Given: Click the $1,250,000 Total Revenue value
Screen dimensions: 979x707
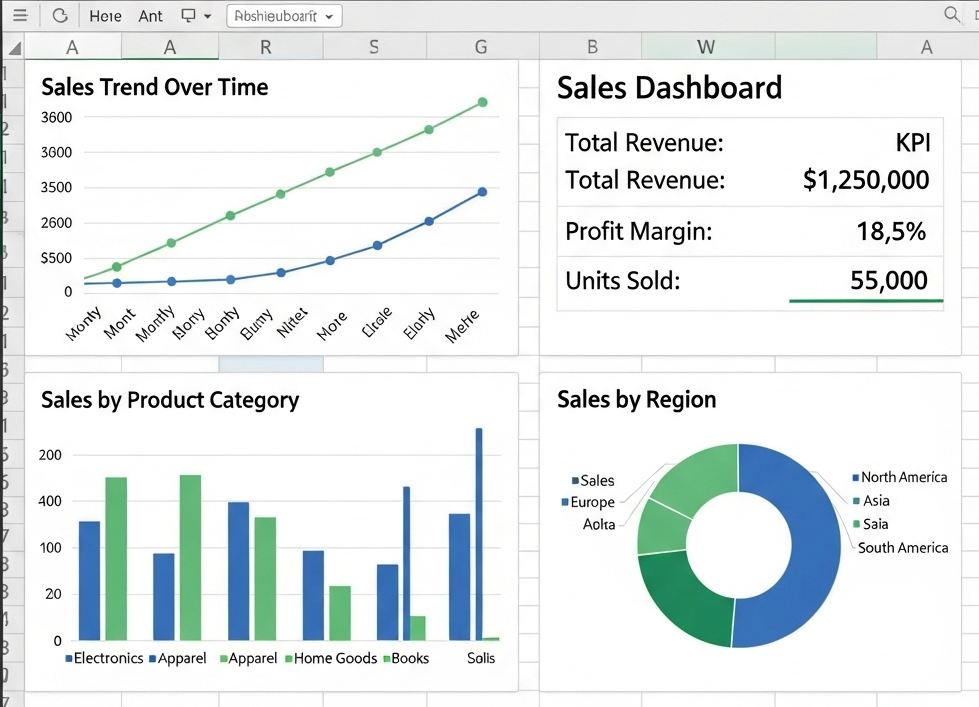Looking at the screenshot, I should coord(864,181).
